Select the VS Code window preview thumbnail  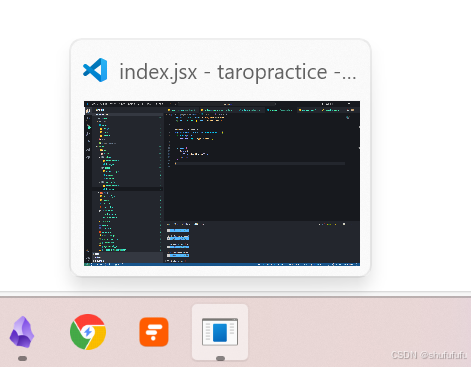pyautogui.click(x=222, y=183)
